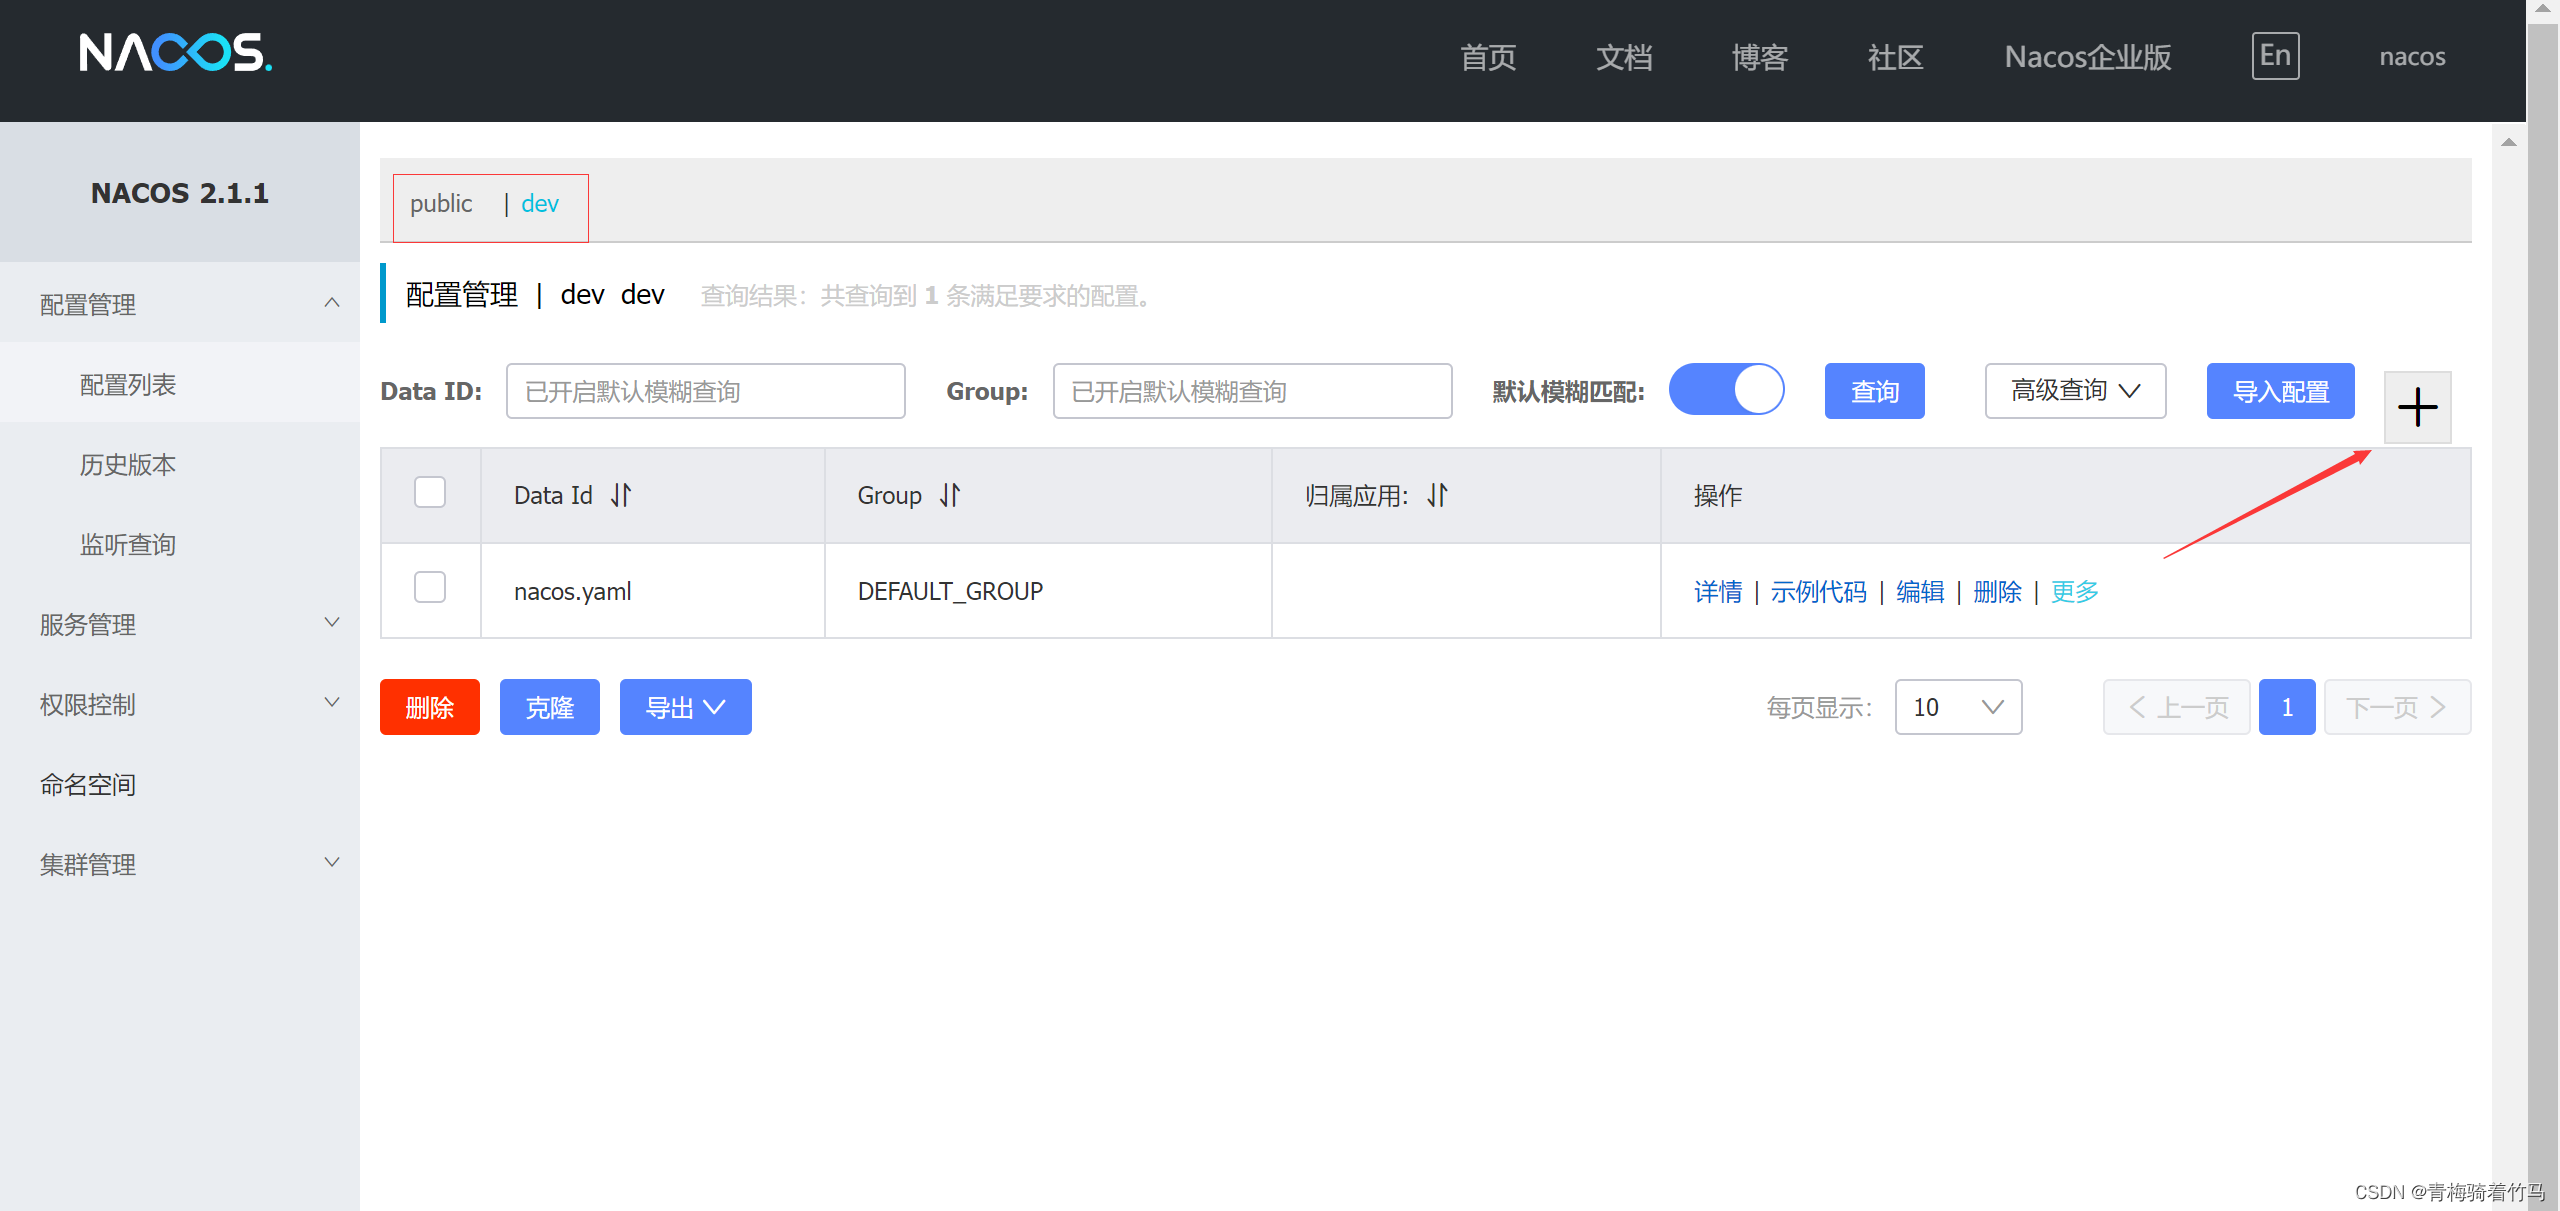Check the nacos.yaml row checkbox
2560x1211 pixels.
click(430, 588)
